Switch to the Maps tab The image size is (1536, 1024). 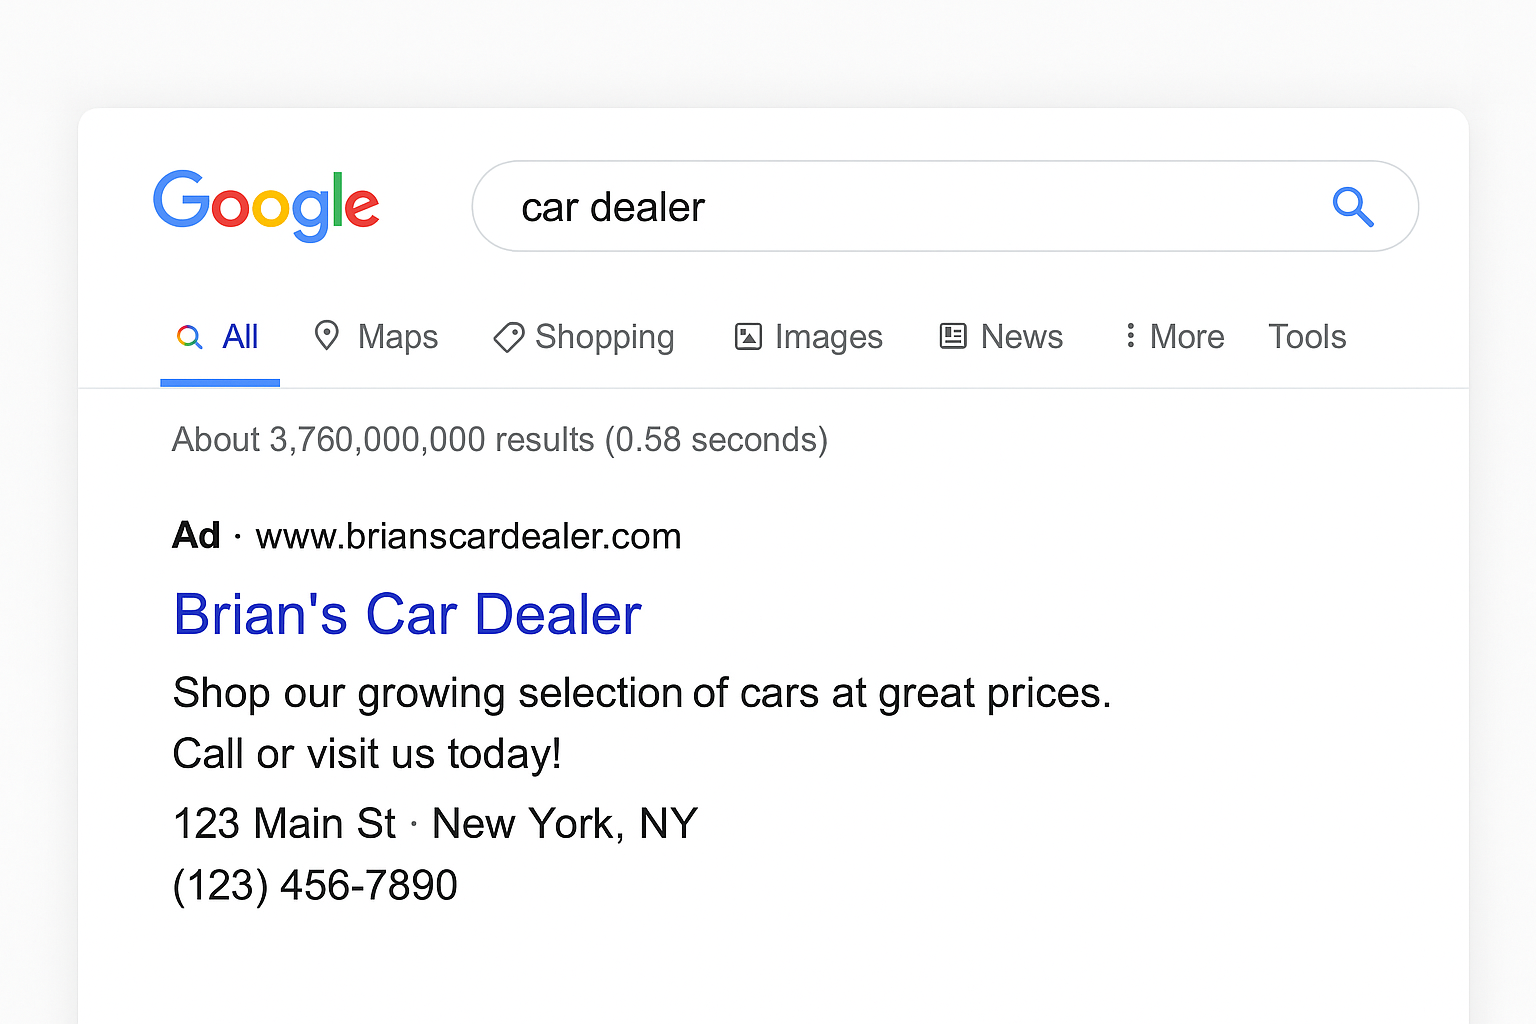click(376, 336)
